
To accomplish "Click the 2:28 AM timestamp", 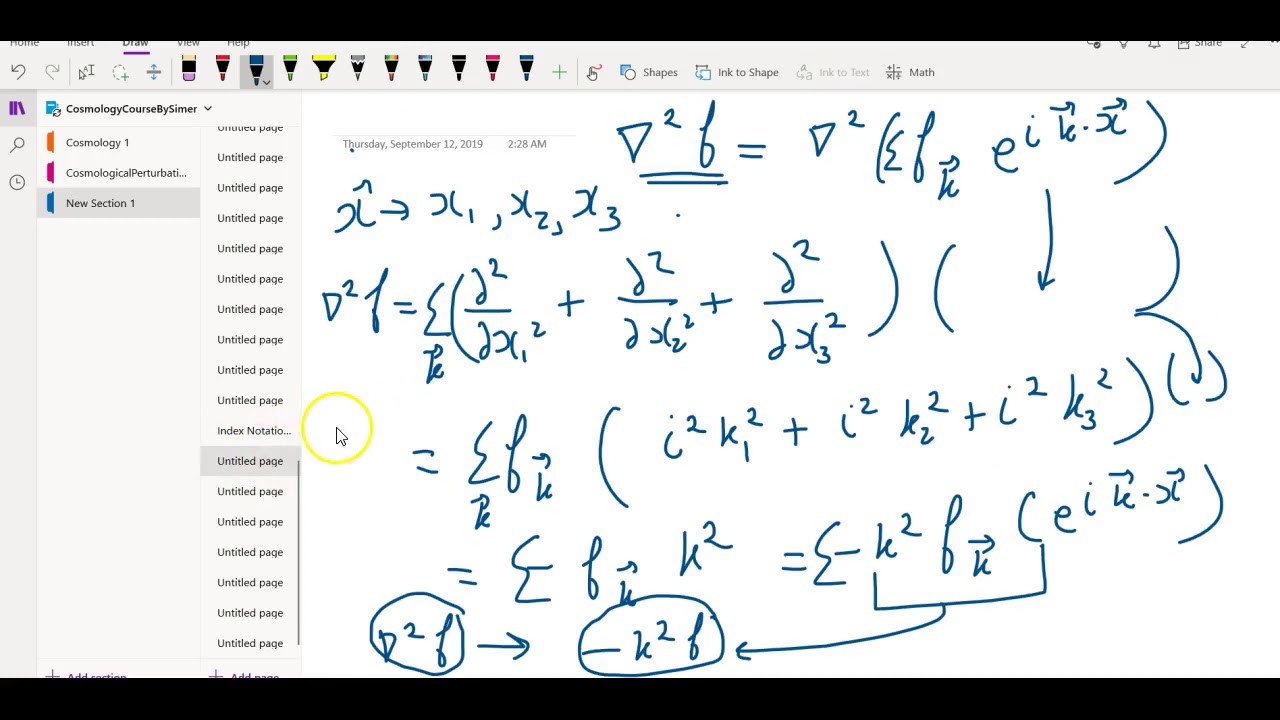I will [x=527, y=144].
